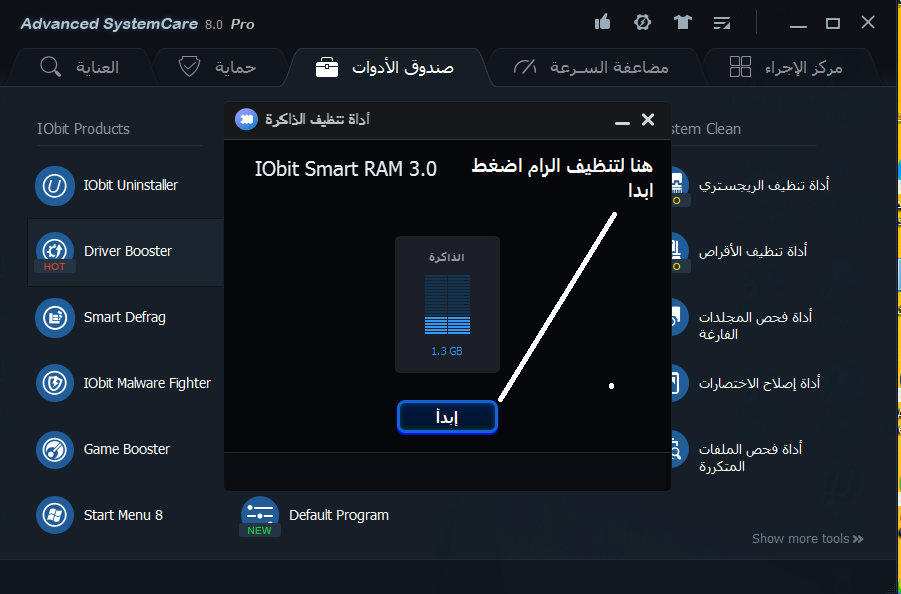901x594 pixels.
Task: Click the Smart Defrag icon
Action: point(55,318)
